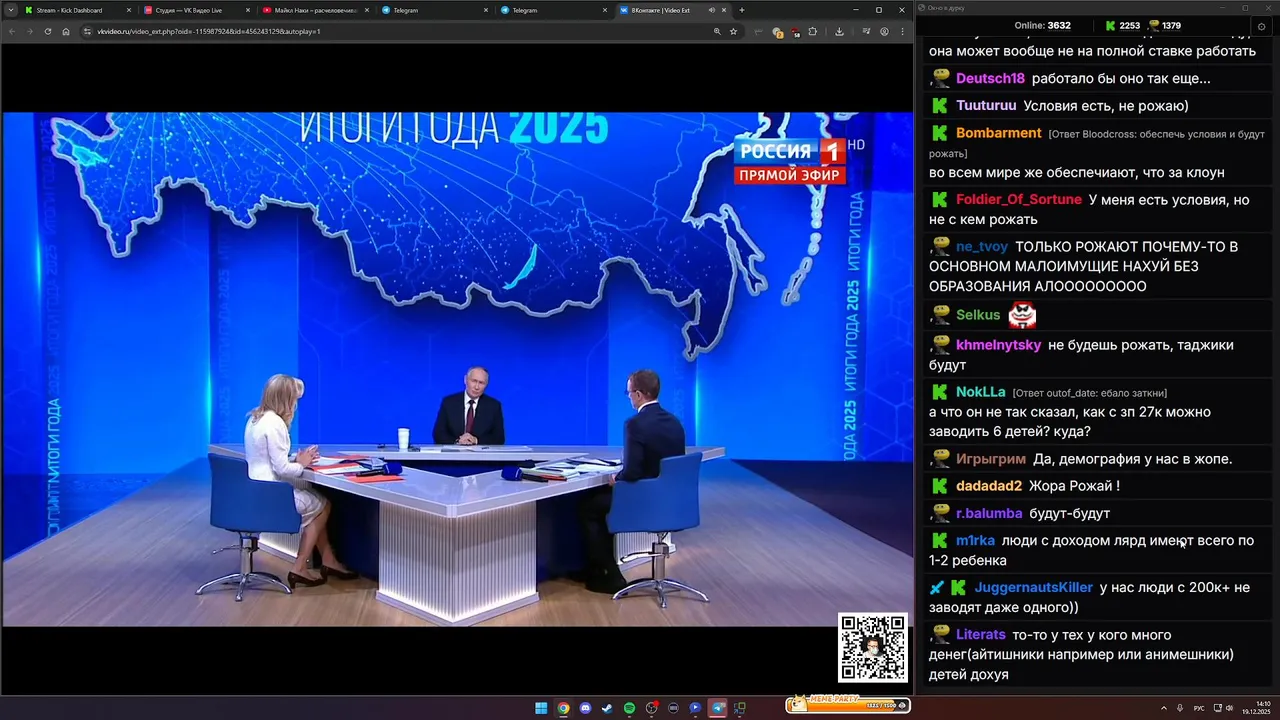Screen dimensions: 1280x720
Task: Open the volume tray icon
Action: (x=1229, y=708)
